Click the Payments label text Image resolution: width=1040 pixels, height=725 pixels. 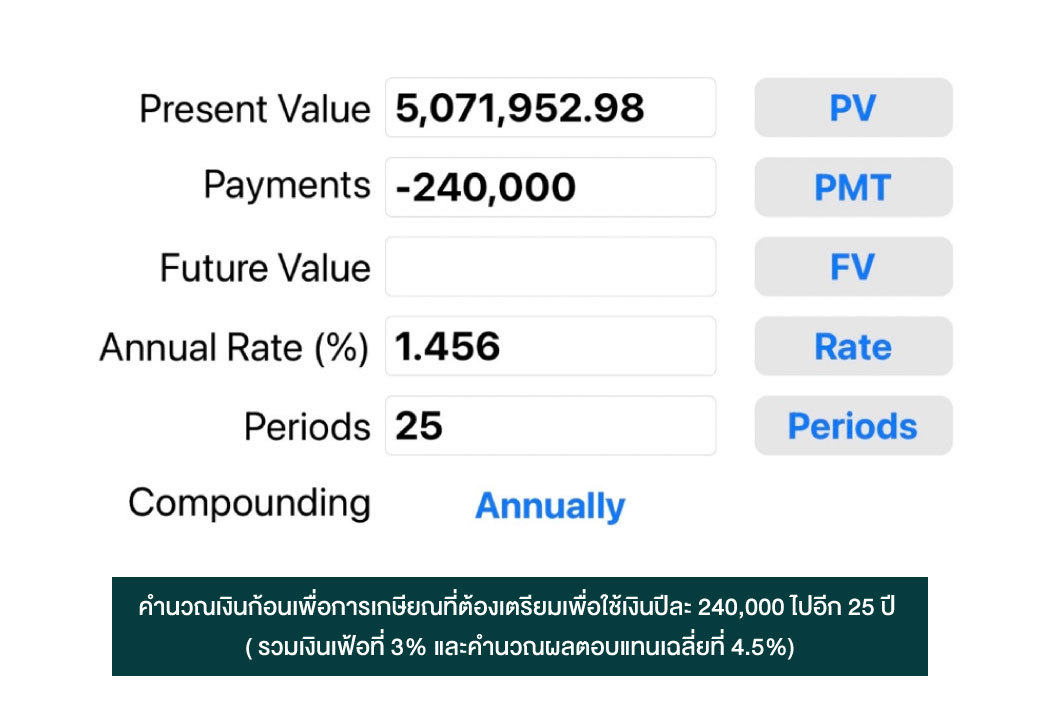point(287,185)
